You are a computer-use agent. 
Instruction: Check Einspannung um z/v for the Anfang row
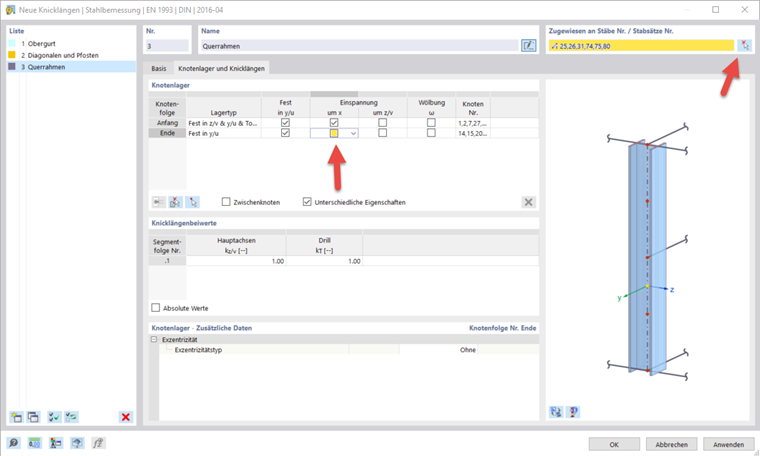[x=382, y=123]
